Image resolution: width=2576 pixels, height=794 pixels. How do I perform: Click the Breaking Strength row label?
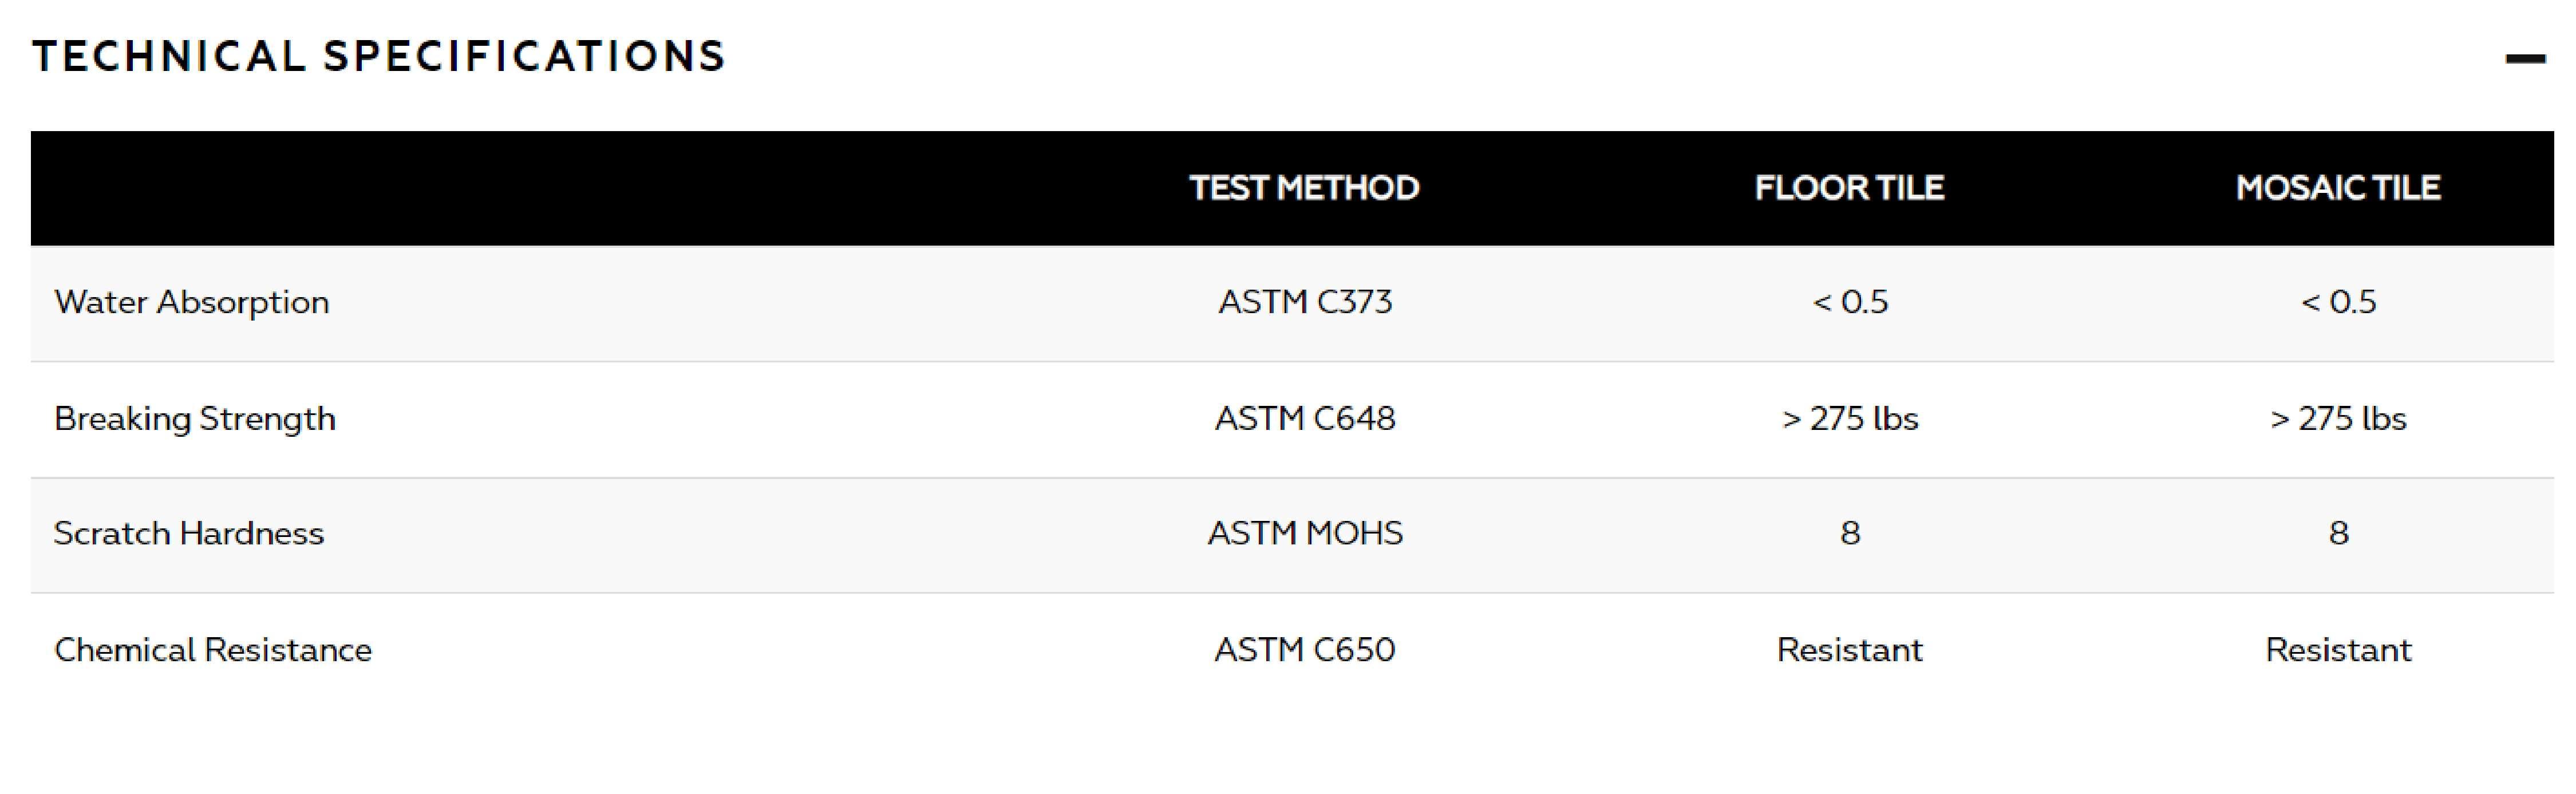point(195,418)
